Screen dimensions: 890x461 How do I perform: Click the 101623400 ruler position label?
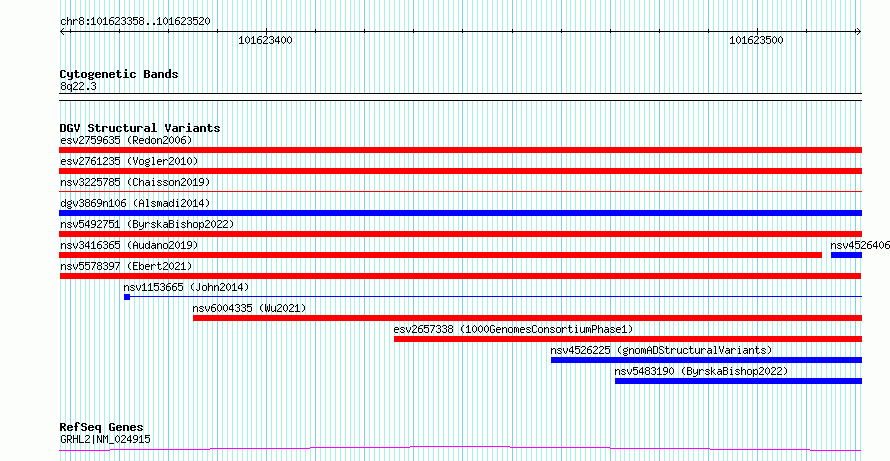(x=265, y=40)
